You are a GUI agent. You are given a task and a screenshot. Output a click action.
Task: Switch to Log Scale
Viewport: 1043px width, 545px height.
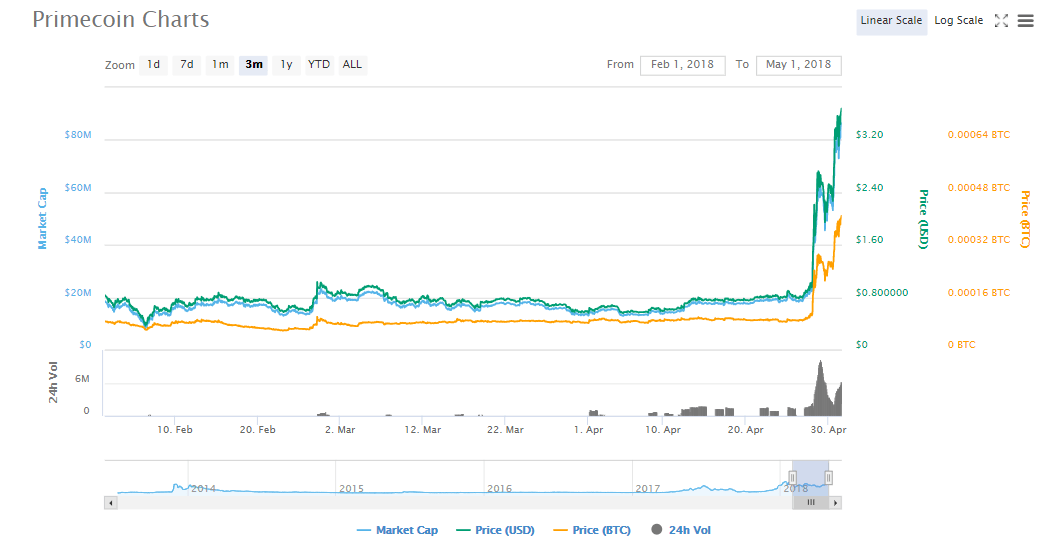pyautogui.click(x=958, y=21)
